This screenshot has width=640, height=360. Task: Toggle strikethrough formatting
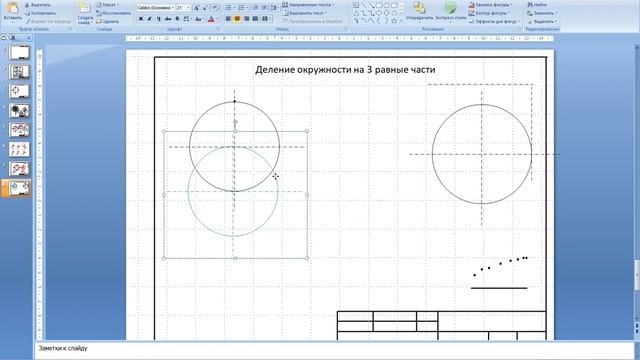(168, 19)
